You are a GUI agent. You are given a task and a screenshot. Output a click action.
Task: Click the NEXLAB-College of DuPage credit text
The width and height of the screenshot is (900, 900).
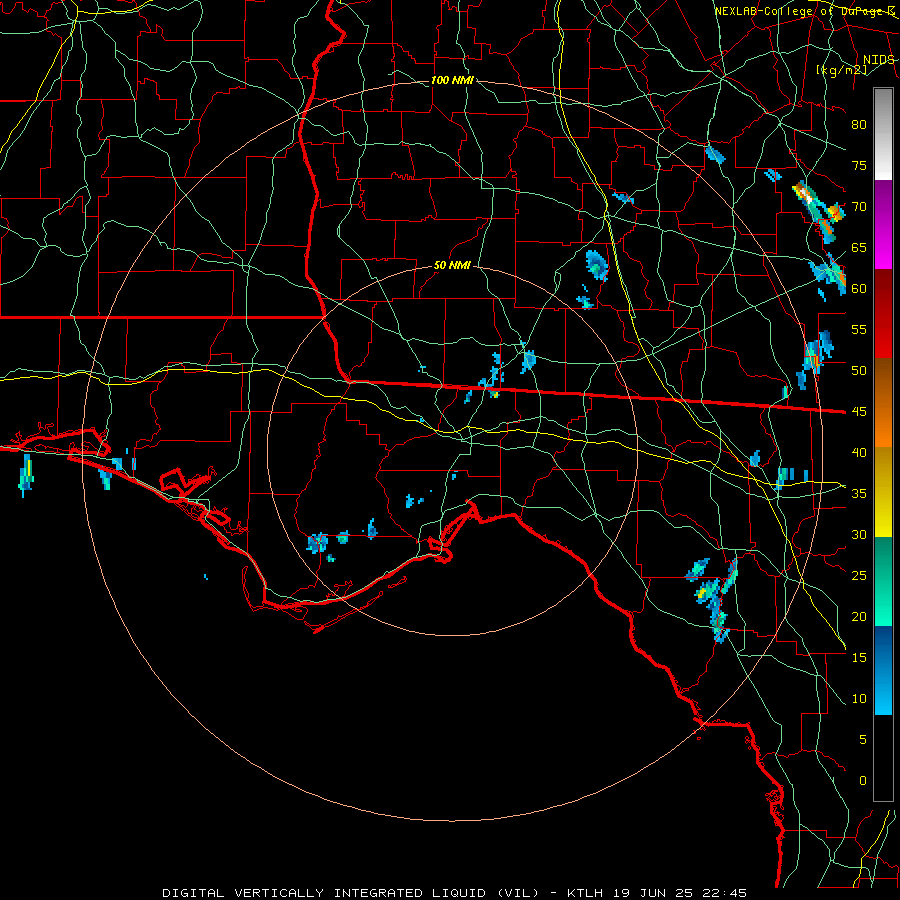(805, 11)
